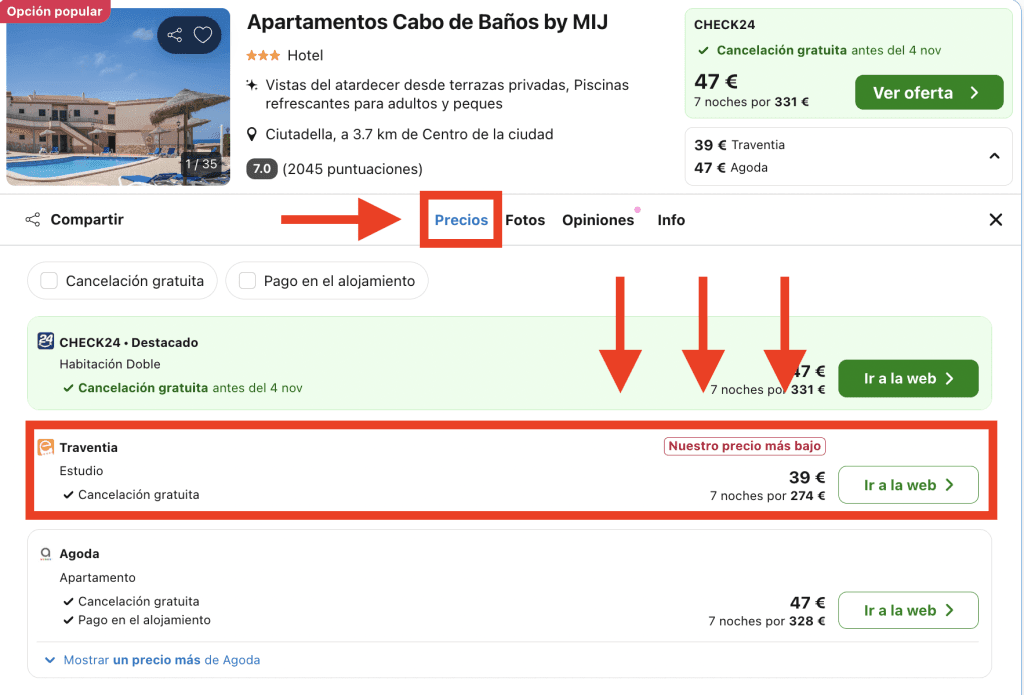The image size is (1024, 695).
Task: Enable the Cancelación gratuita filter checkbox
Action: pyautogui.click(x=49, y=281)
